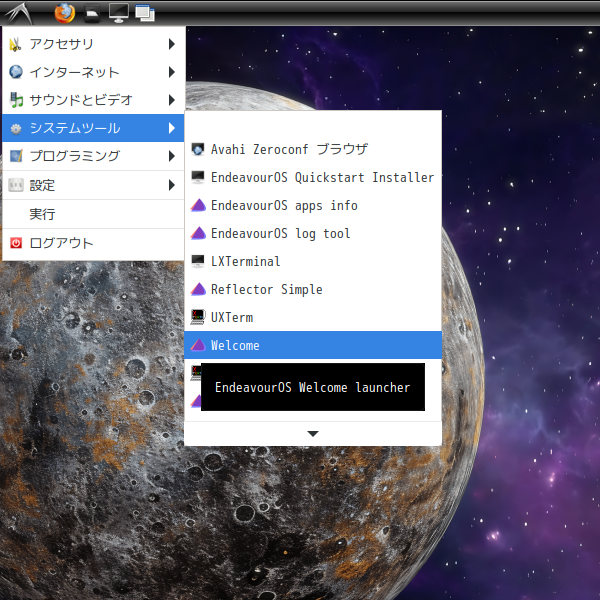The height and width of the screenshot is (600, 600).
Task: Open the file manager panel icon
Action: [x=92, y=13]
